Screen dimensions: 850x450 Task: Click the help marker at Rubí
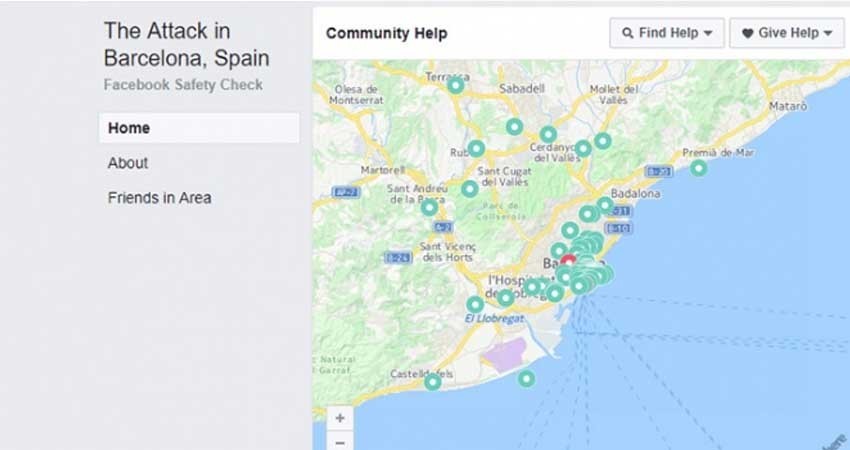(x=476, y=148)
